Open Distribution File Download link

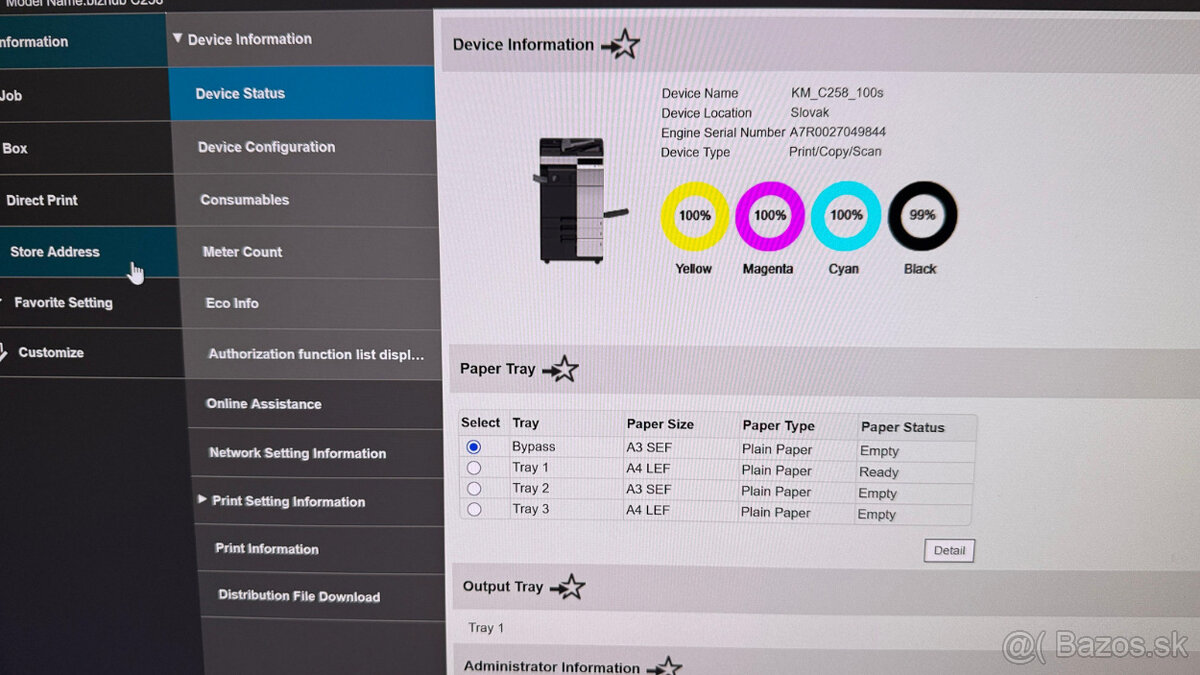pyautogui.click(x=299, y=597)
